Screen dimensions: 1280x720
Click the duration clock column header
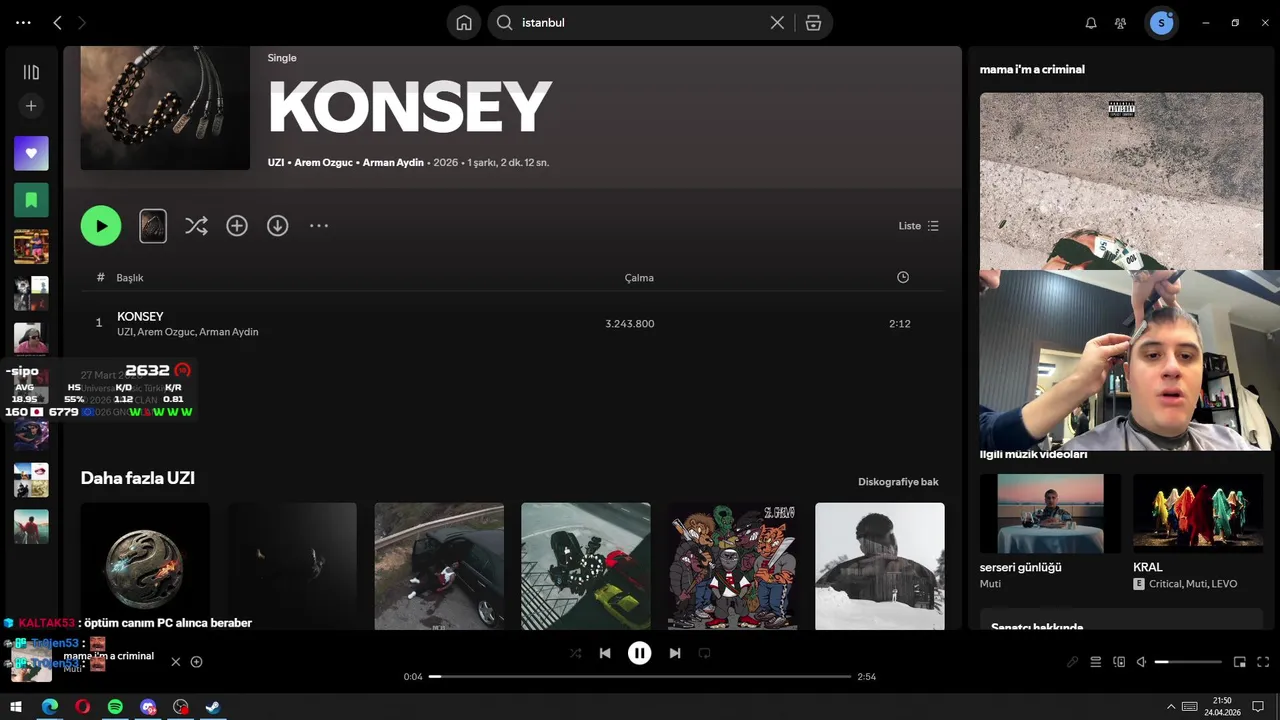[x=903, y=277]
